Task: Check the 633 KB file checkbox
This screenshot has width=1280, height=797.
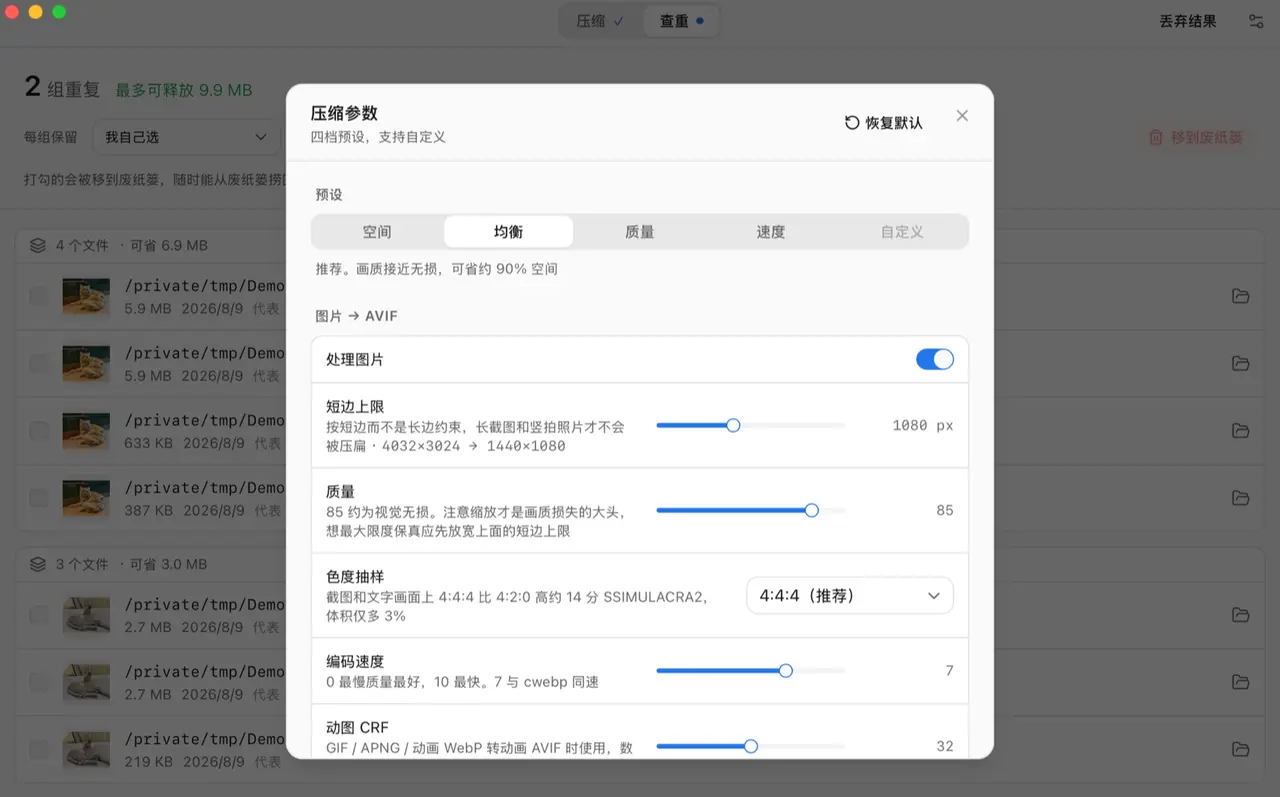Action: [x=38, y=431]
